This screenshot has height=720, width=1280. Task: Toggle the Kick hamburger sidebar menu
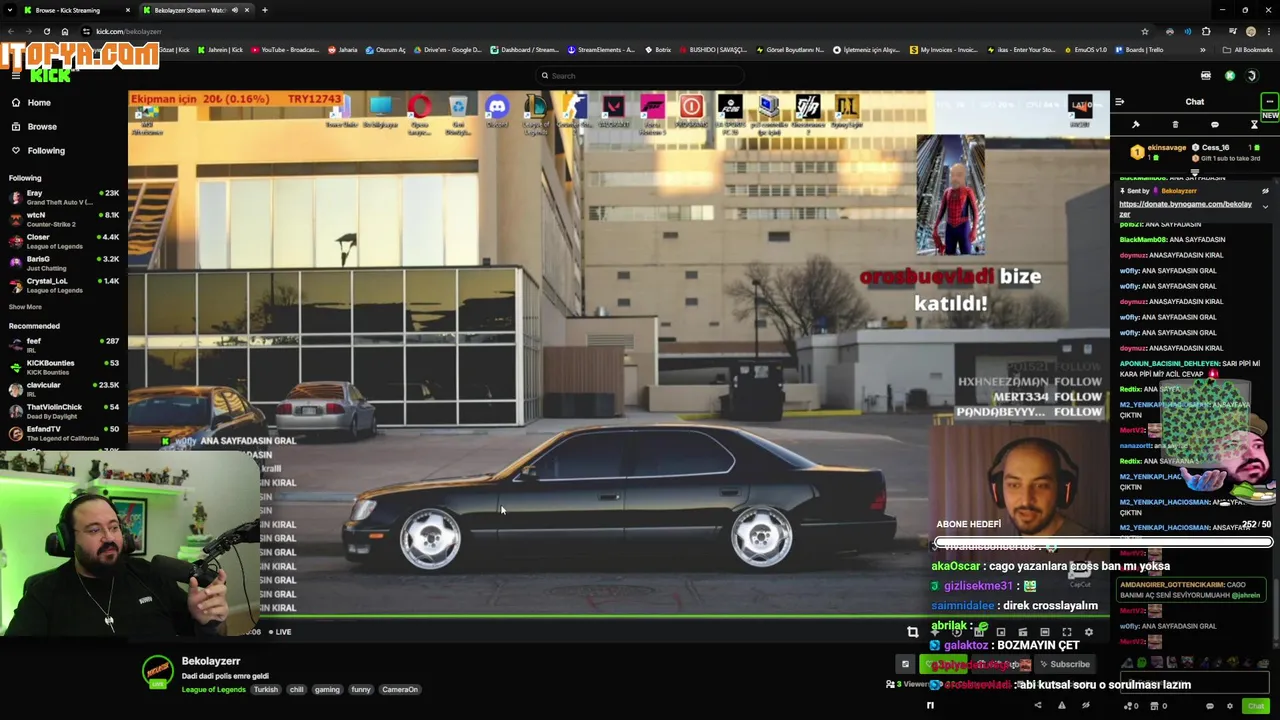(x=15, y=76)
